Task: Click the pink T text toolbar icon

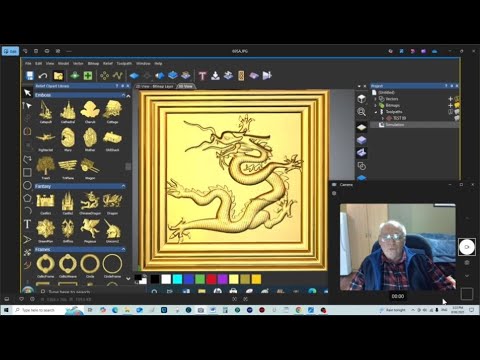Action: pyautogui.click(x=202, y=76)
